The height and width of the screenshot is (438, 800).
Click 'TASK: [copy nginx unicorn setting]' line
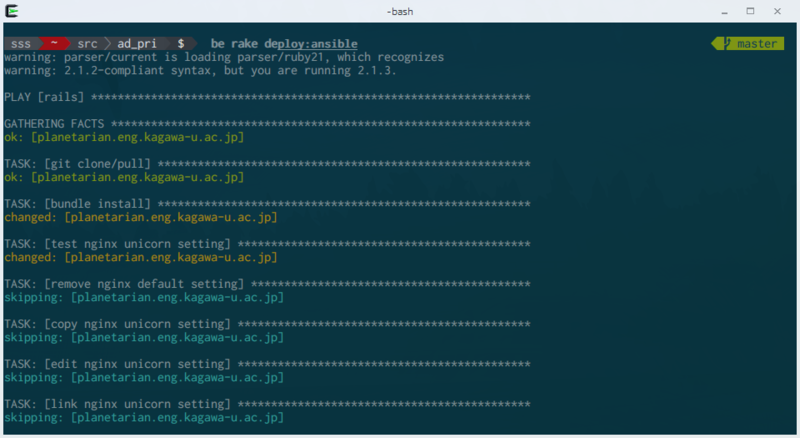click(267, 324)
